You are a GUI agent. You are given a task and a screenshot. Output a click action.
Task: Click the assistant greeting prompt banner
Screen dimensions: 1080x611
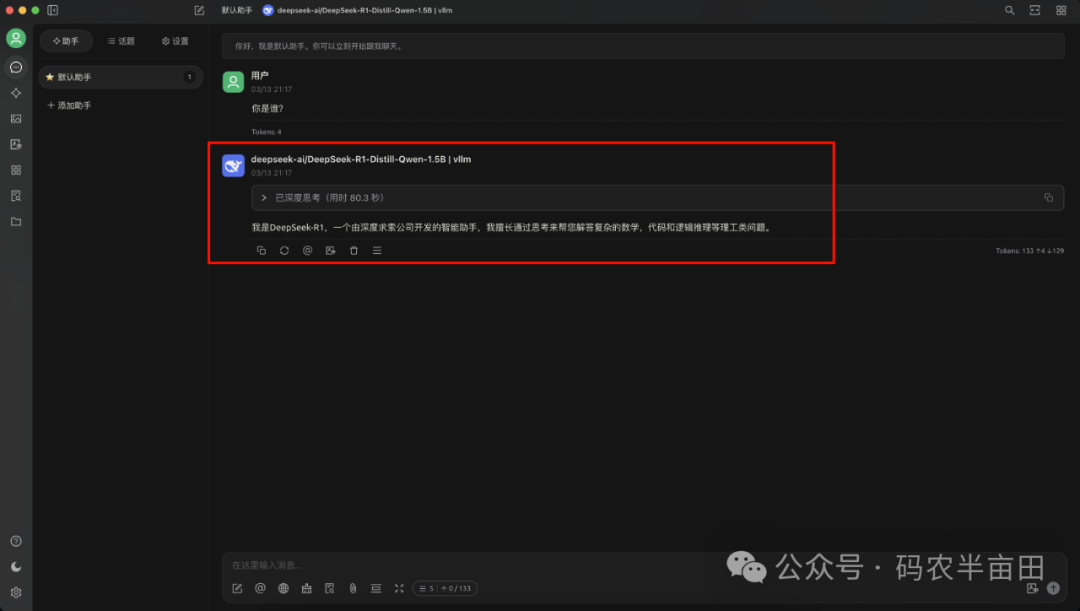click(x=643, y=46)
